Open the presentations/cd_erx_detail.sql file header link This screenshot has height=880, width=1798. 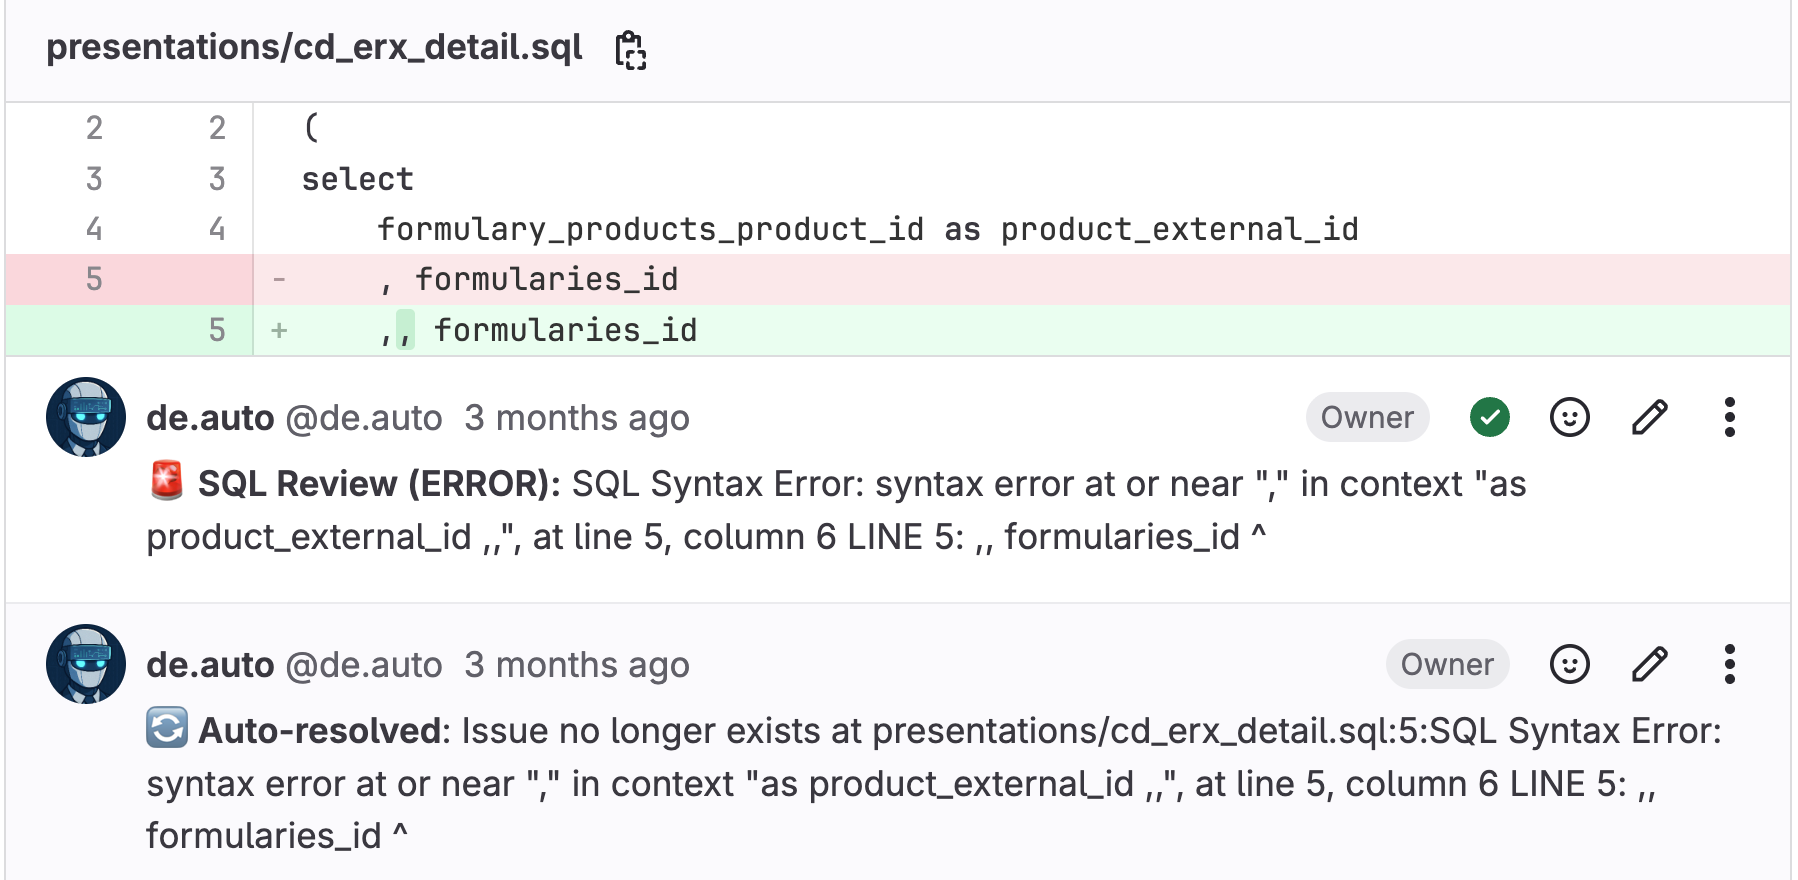pyautogui.click(x=316, y=47)
